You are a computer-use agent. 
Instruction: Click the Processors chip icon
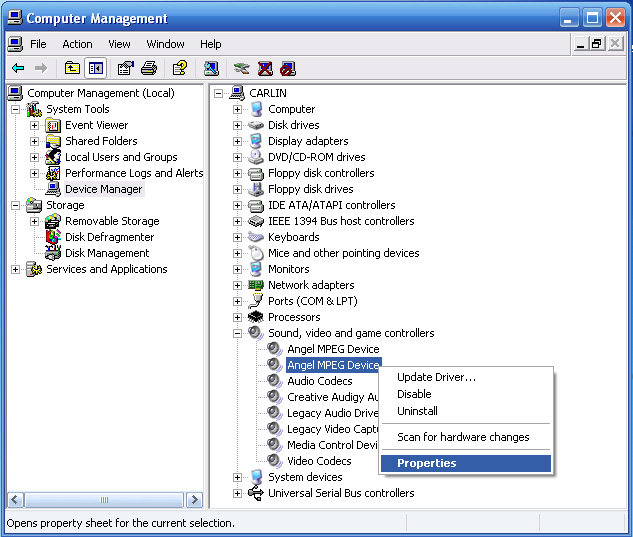[x=256, y=317]
